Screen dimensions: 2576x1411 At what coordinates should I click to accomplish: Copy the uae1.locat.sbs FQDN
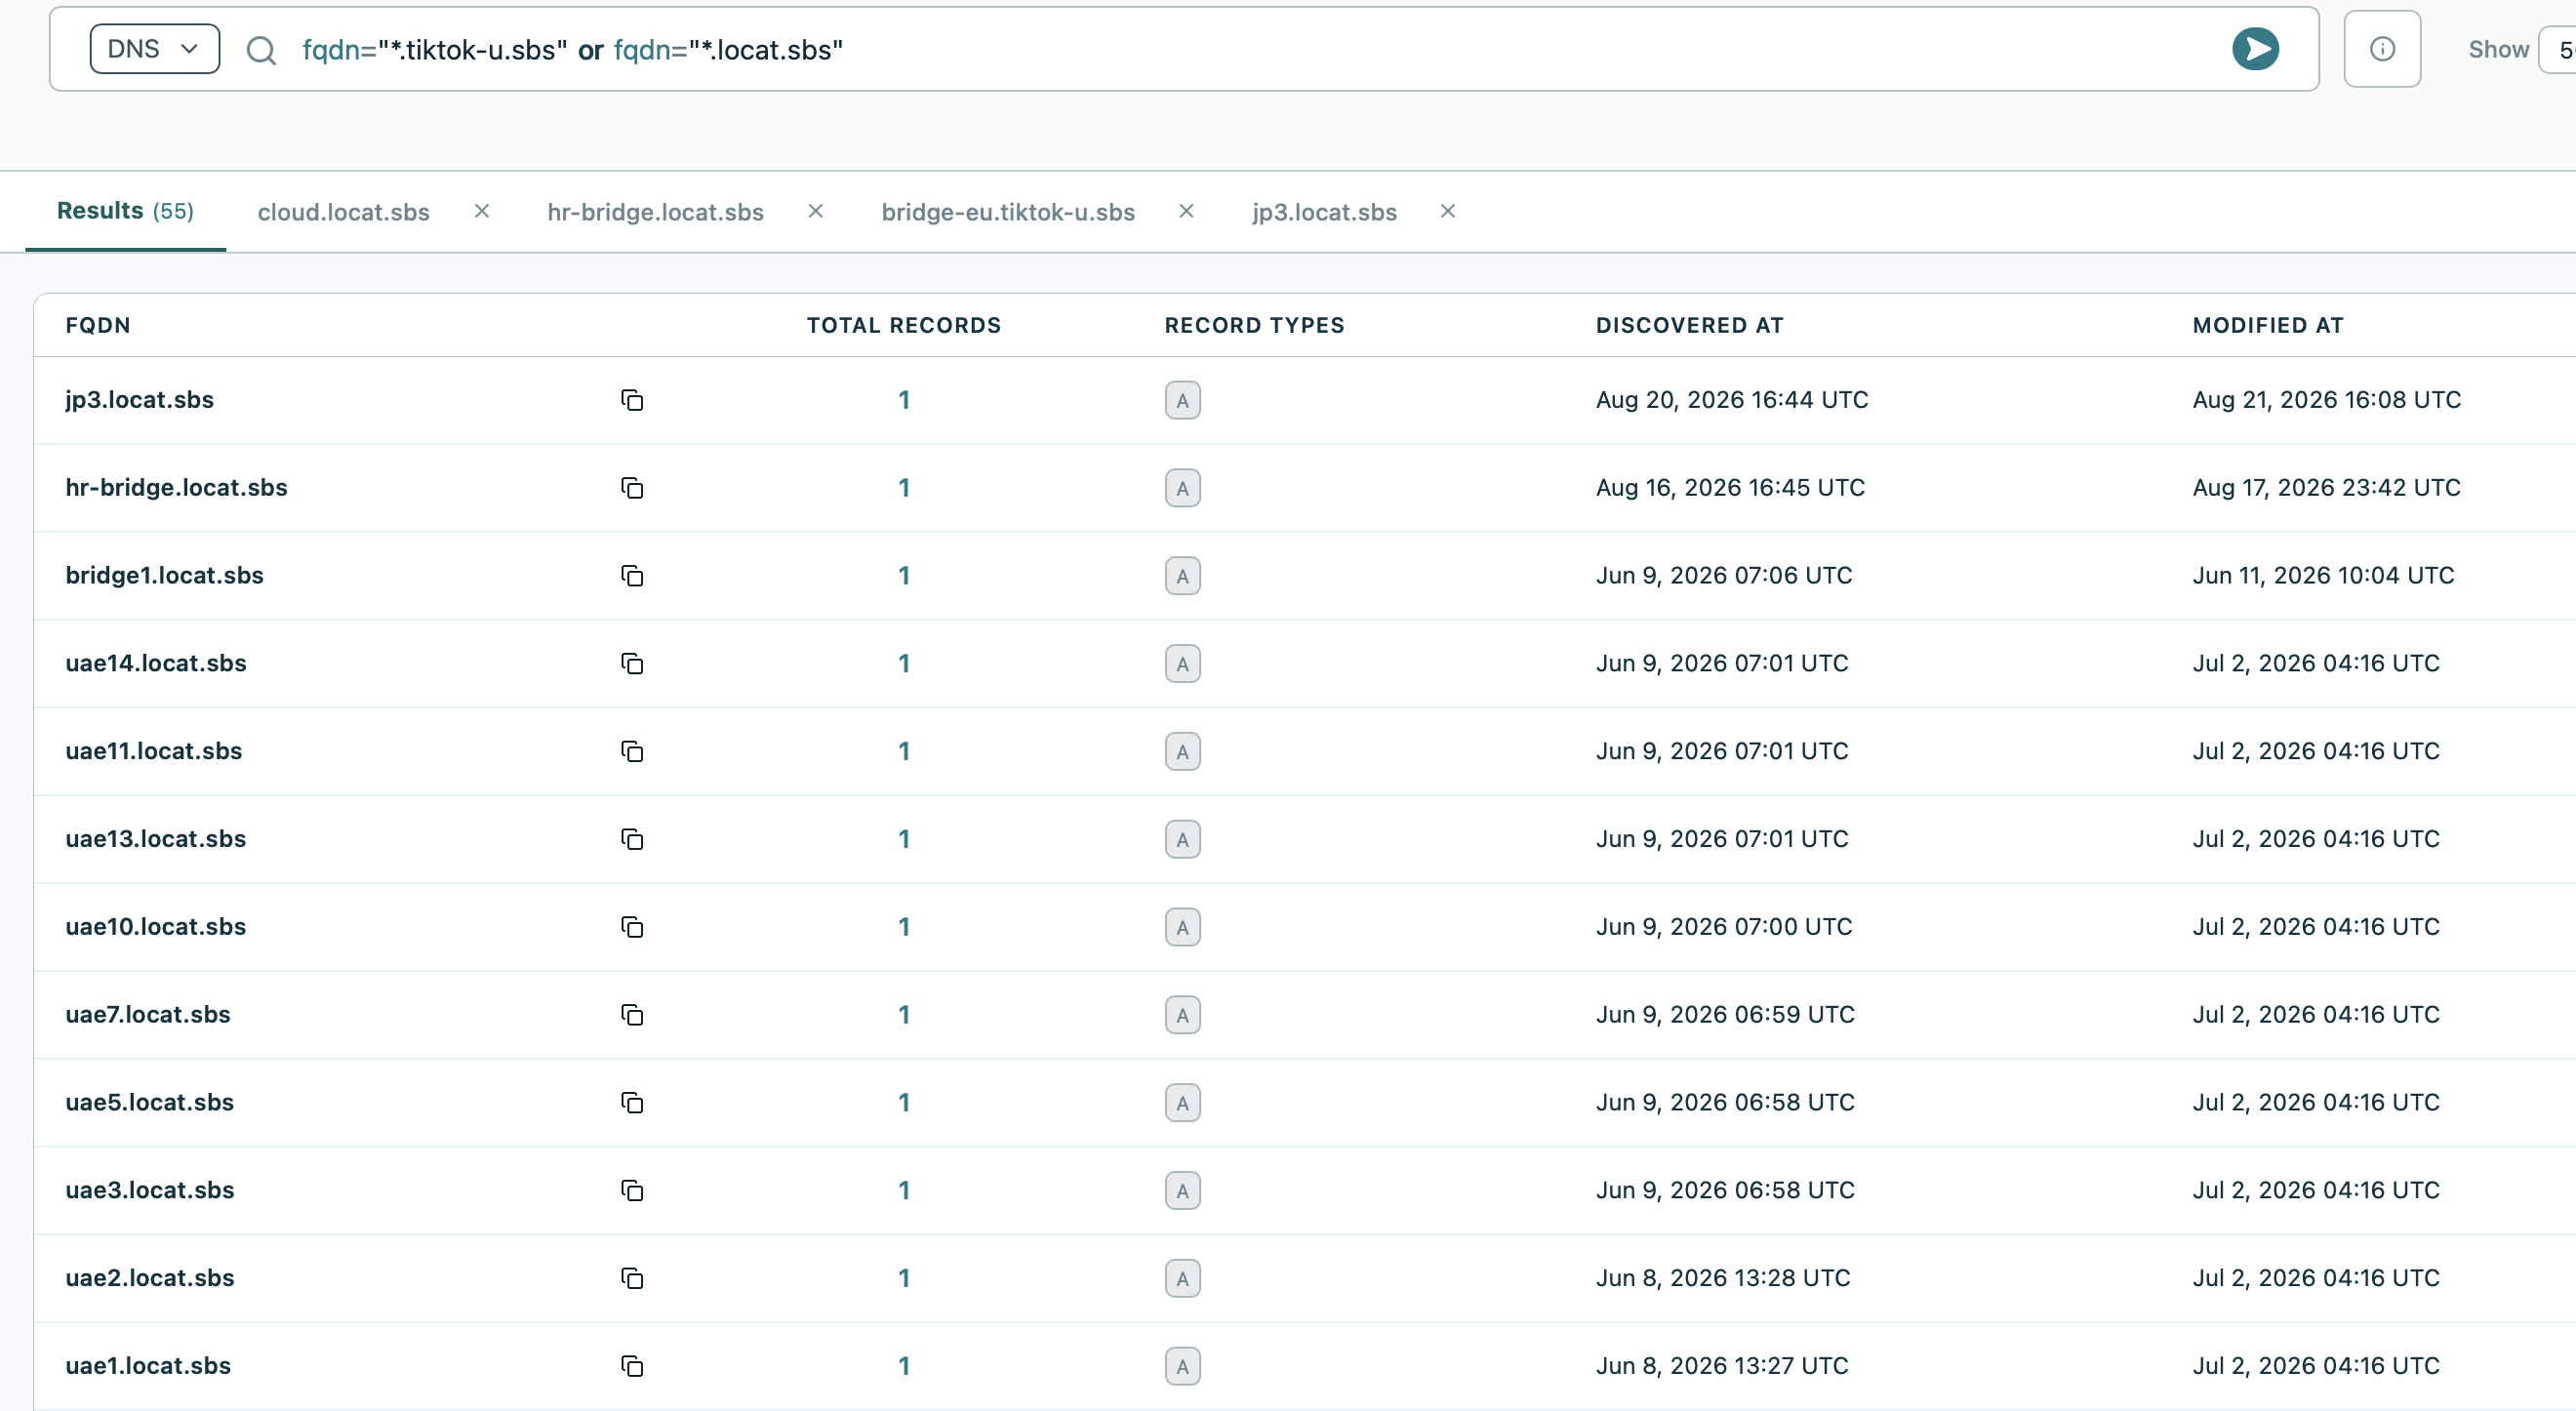[x=632, y=1366]
